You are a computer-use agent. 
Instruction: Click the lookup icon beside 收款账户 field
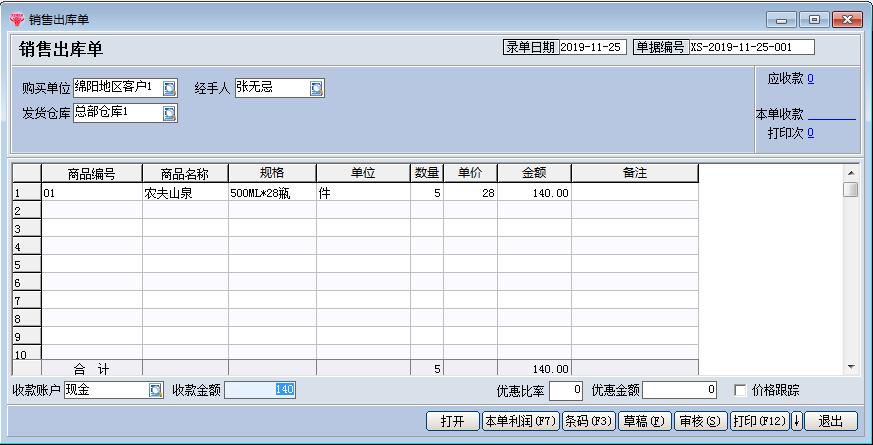155,390
